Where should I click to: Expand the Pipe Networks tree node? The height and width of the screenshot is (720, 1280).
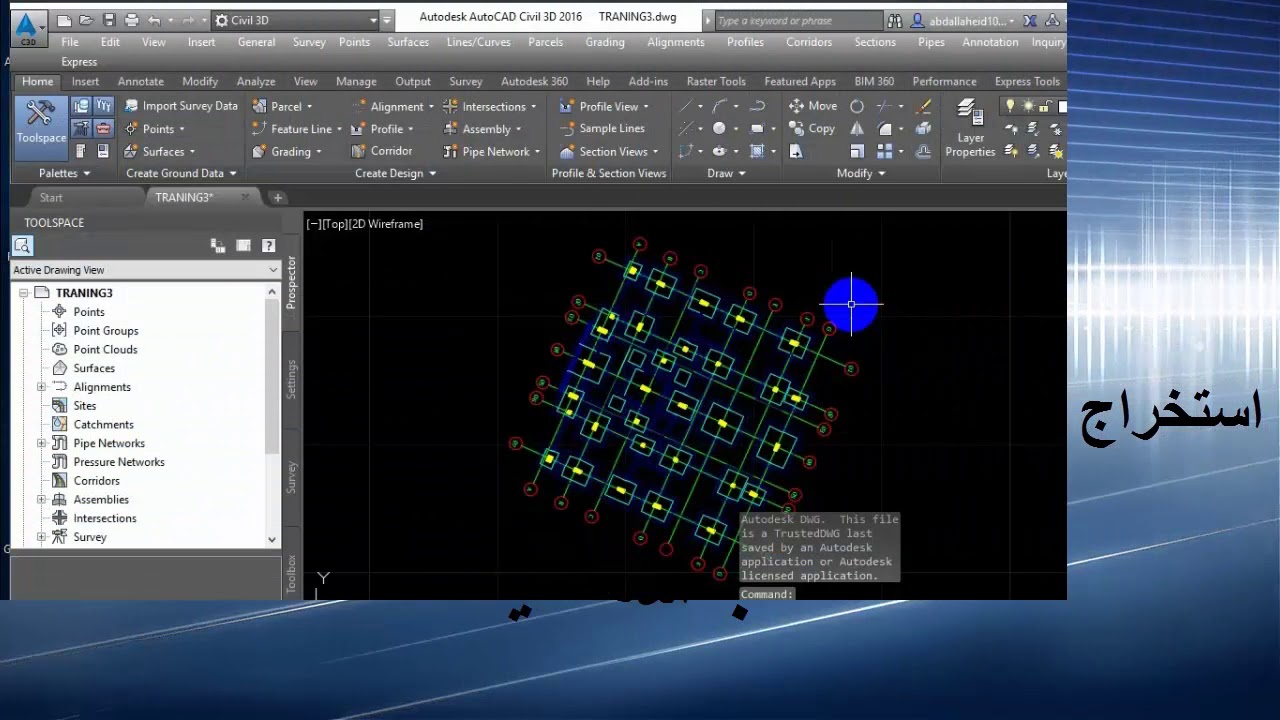(42, 443)
